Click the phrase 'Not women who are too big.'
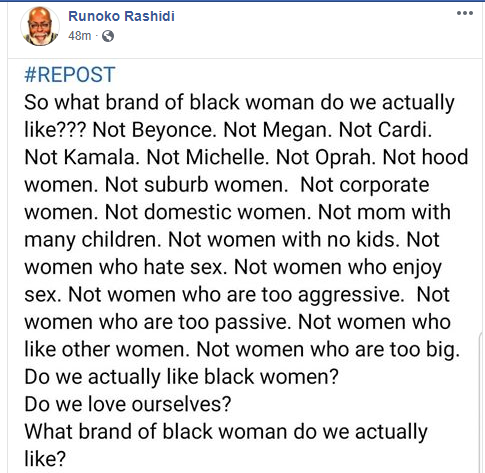 328,349
